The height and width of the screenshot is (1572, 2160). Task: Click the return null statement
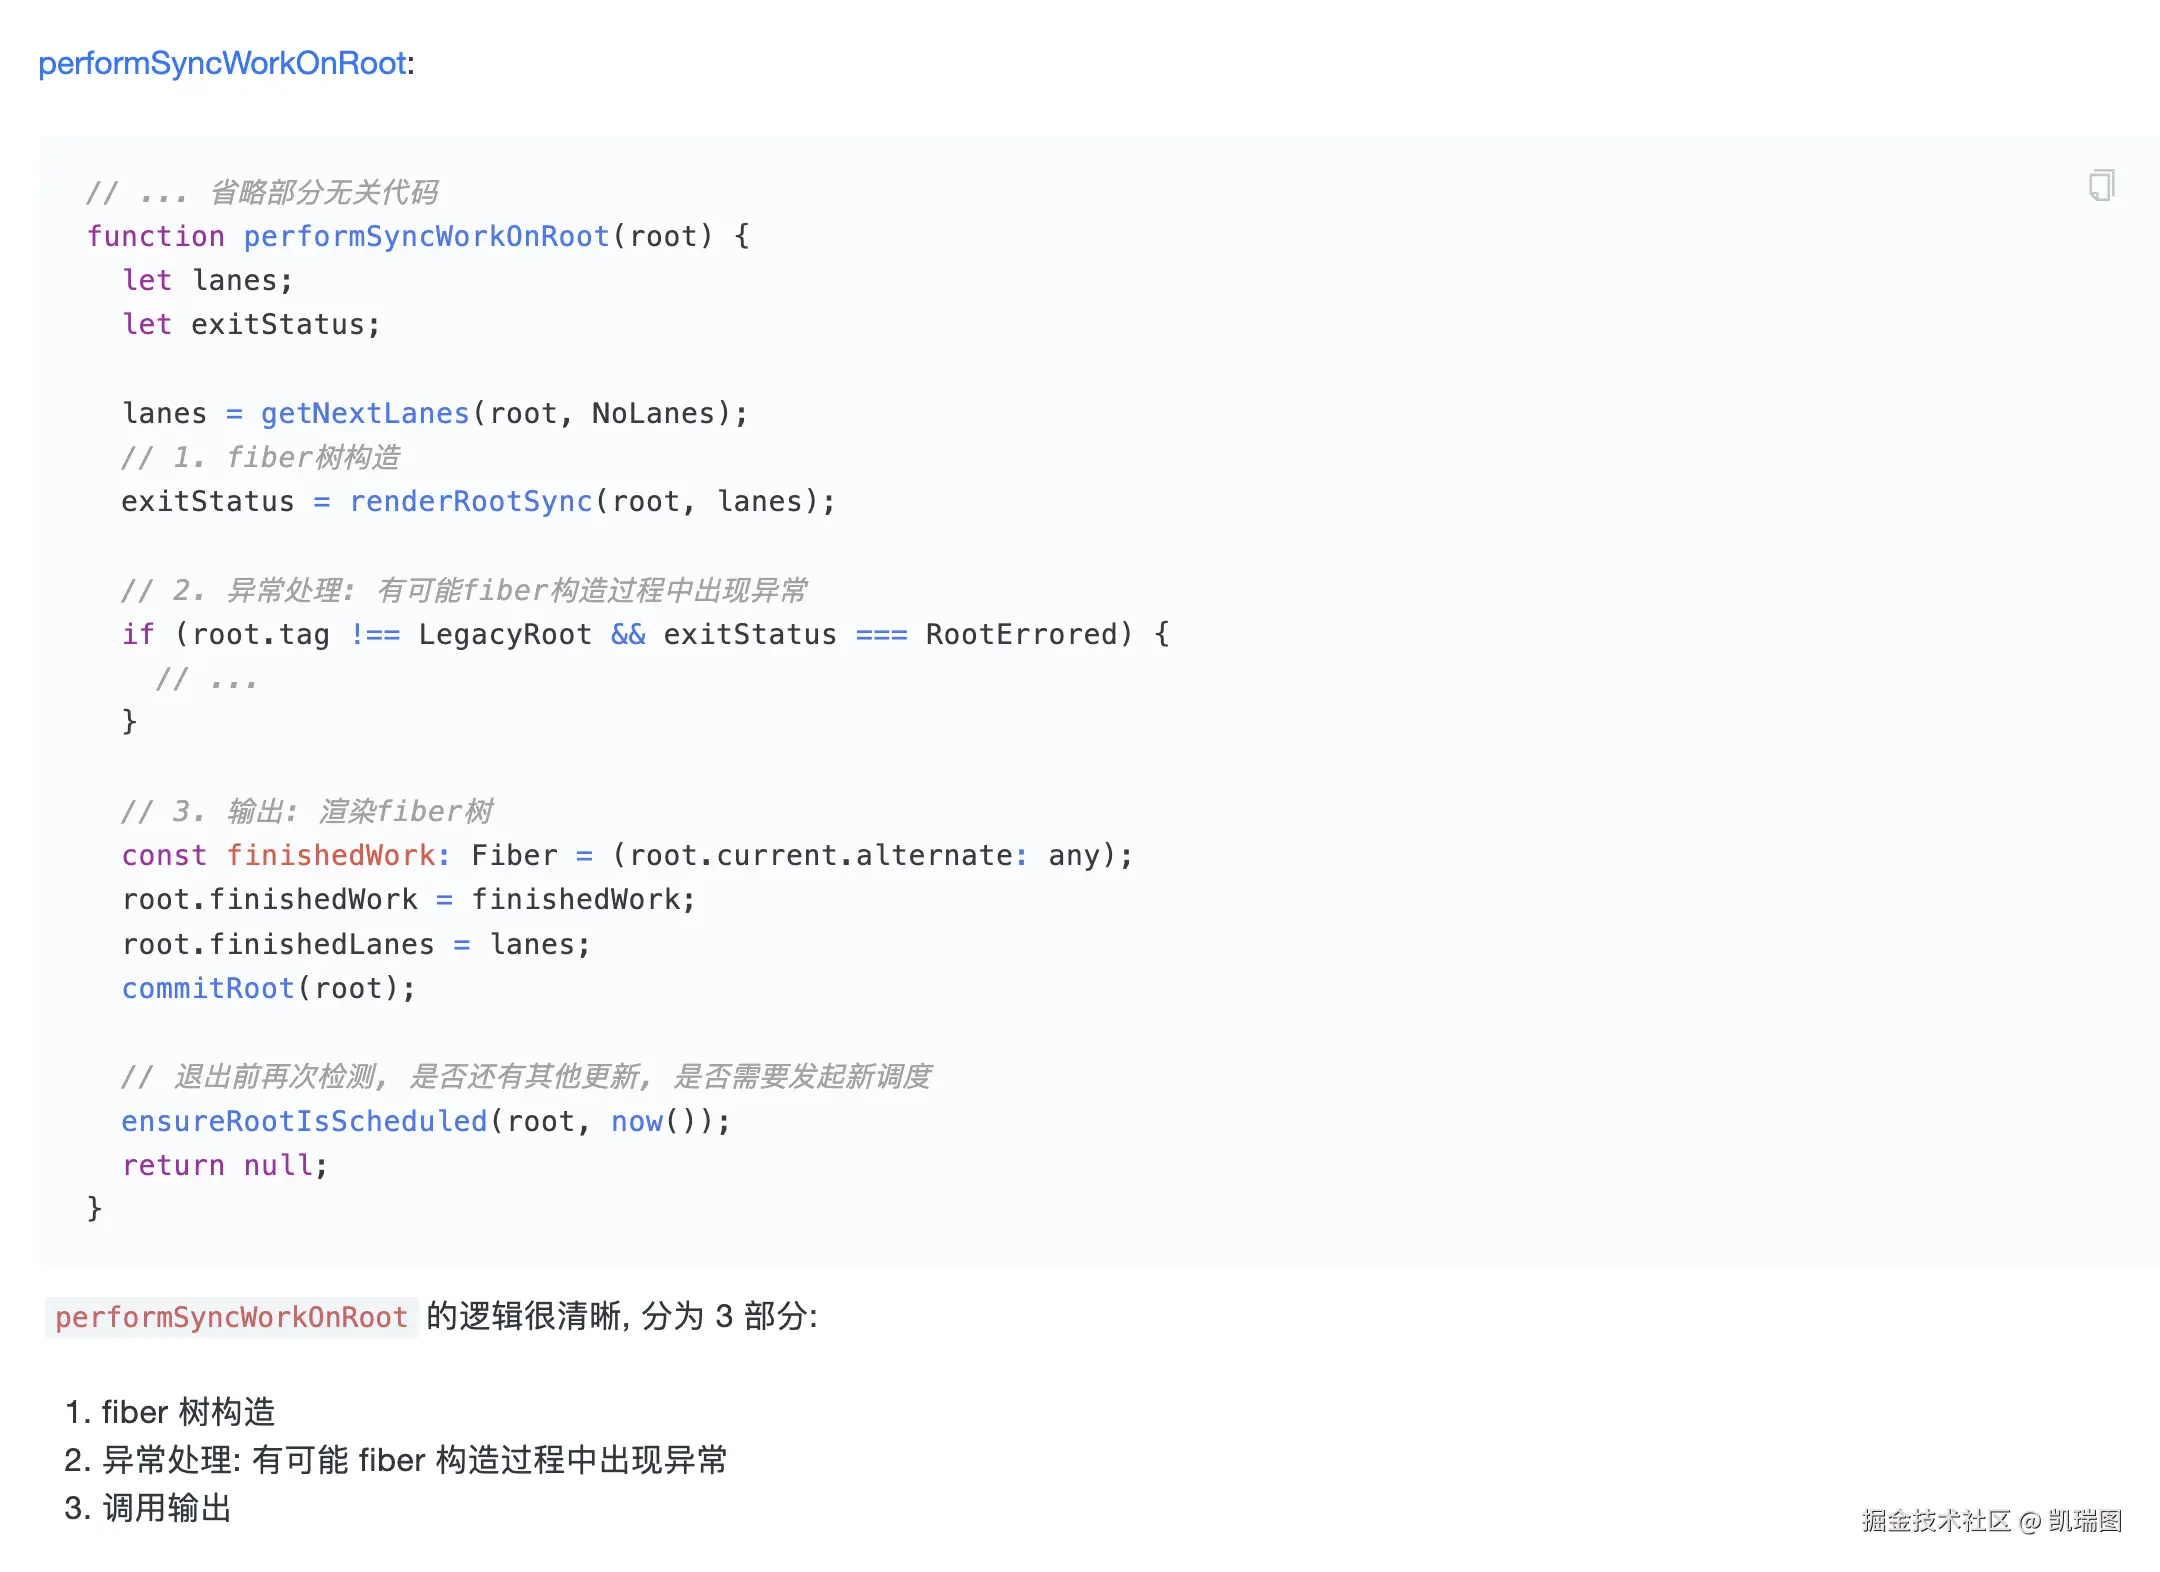[224, 1165]
